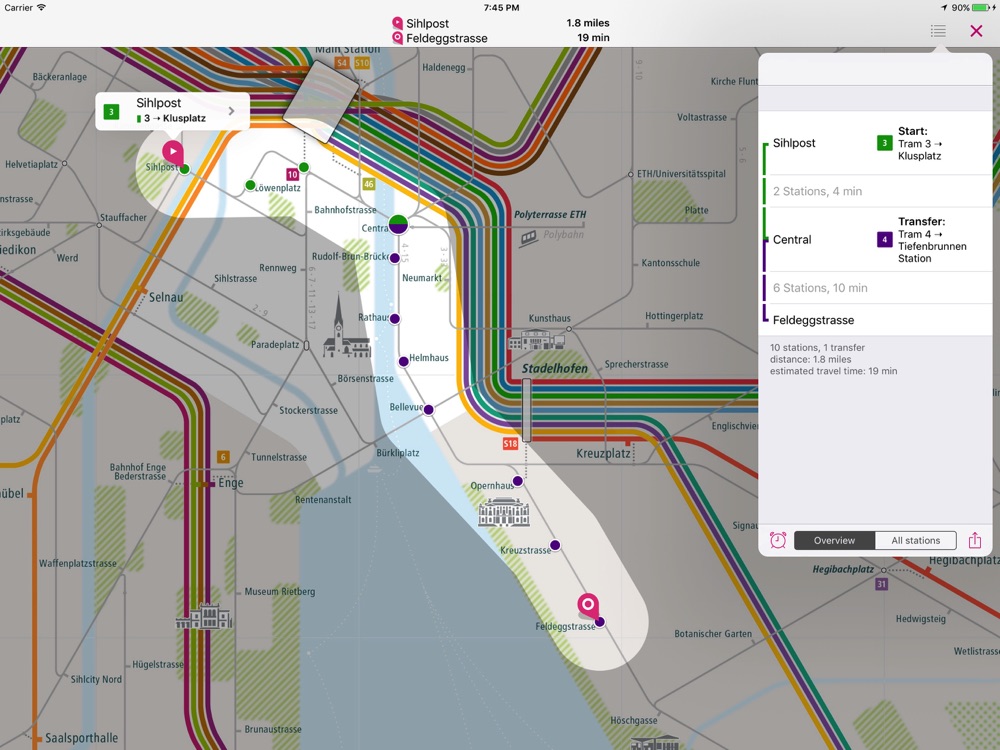The width and height of the screenshot is (1000, 750).
Task: Select the Rathaus stop dot on map
Action: [395, 319]
